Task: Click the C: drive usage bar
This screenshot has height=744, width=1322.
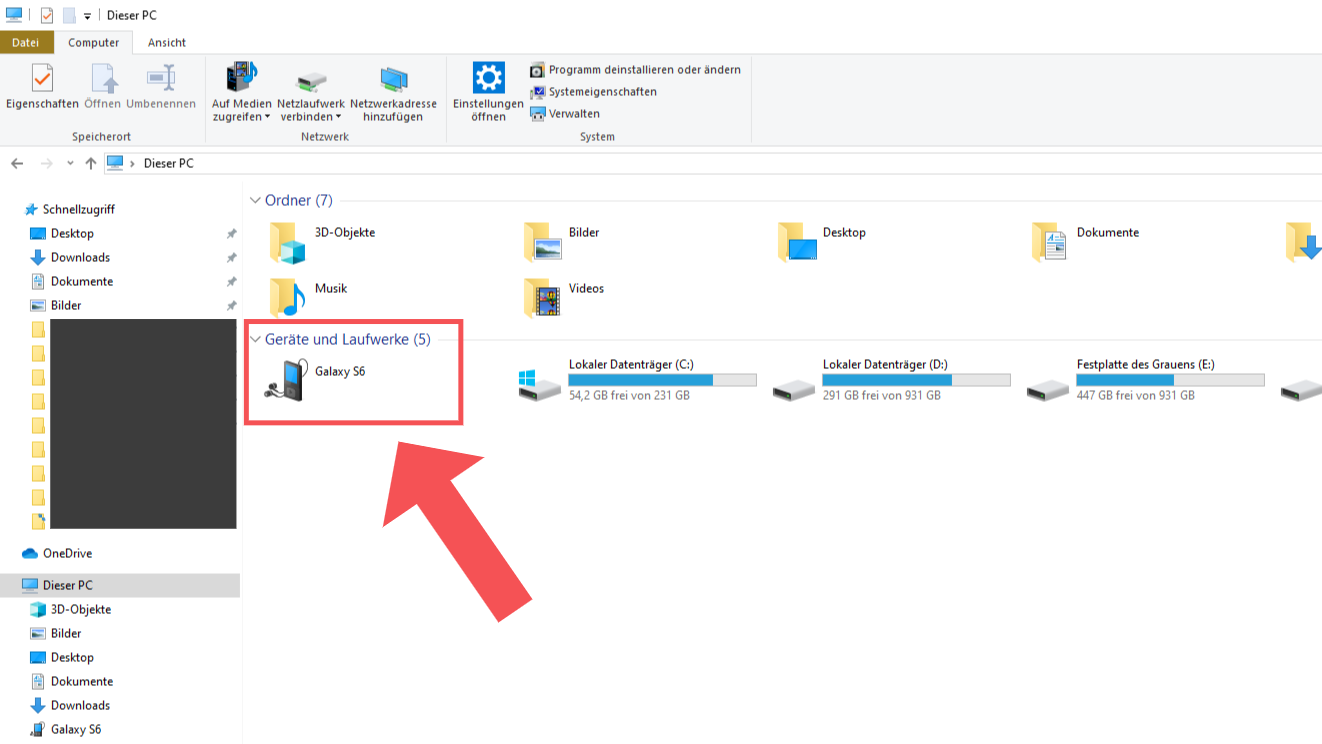Action: click(x=662, y=381)
